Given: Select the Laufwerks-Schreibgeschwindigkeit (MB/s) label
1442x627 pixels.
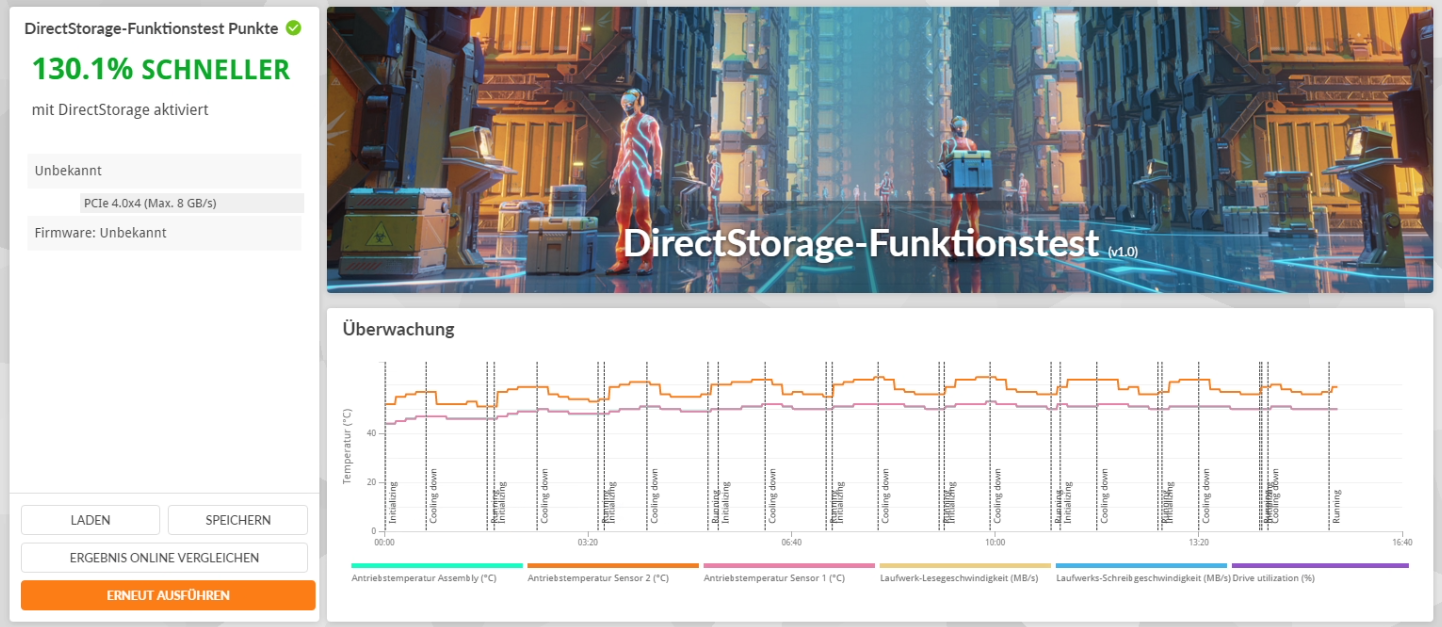Looking at the screenshot, I should (1143, 578).
